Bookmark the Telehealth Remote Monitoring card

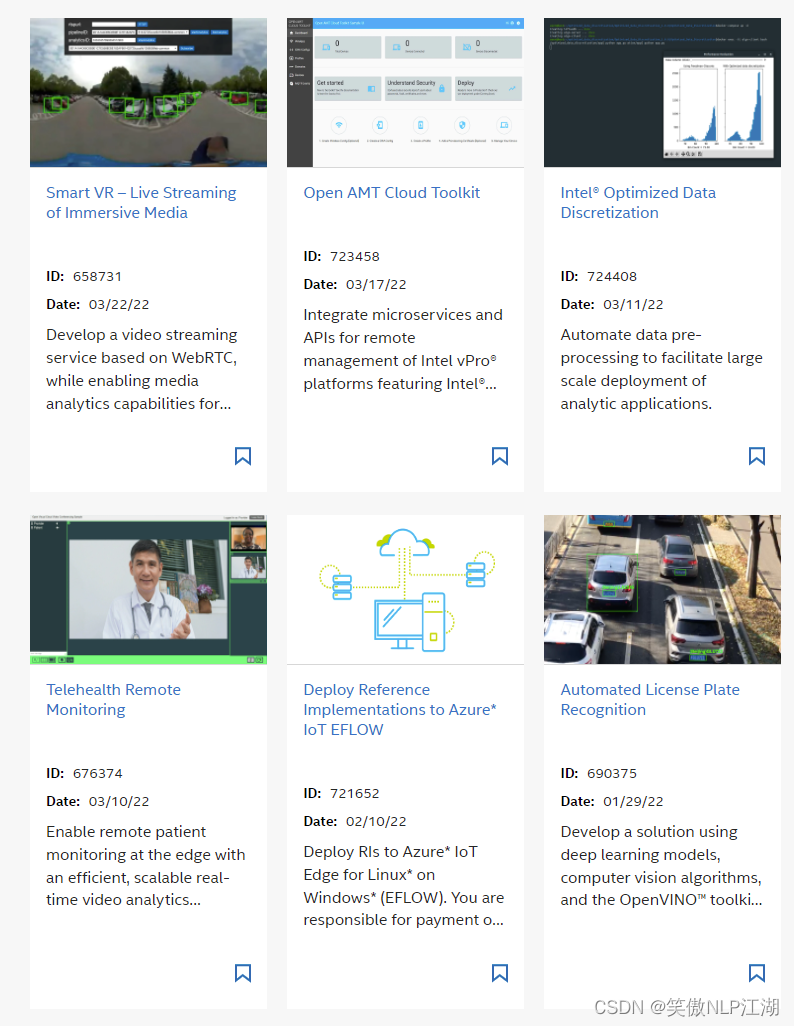pyautogui.click(x=242, y=973)
